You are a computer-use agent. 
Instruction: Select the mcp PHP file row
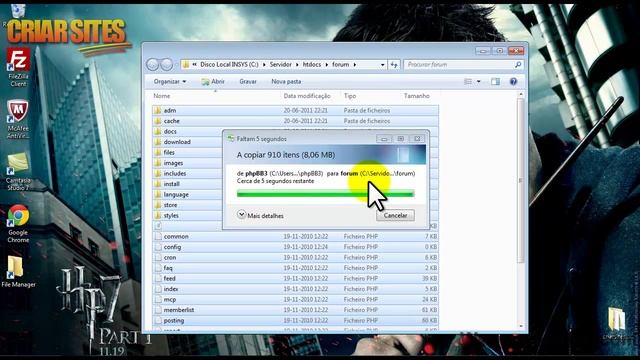point(296,300)
